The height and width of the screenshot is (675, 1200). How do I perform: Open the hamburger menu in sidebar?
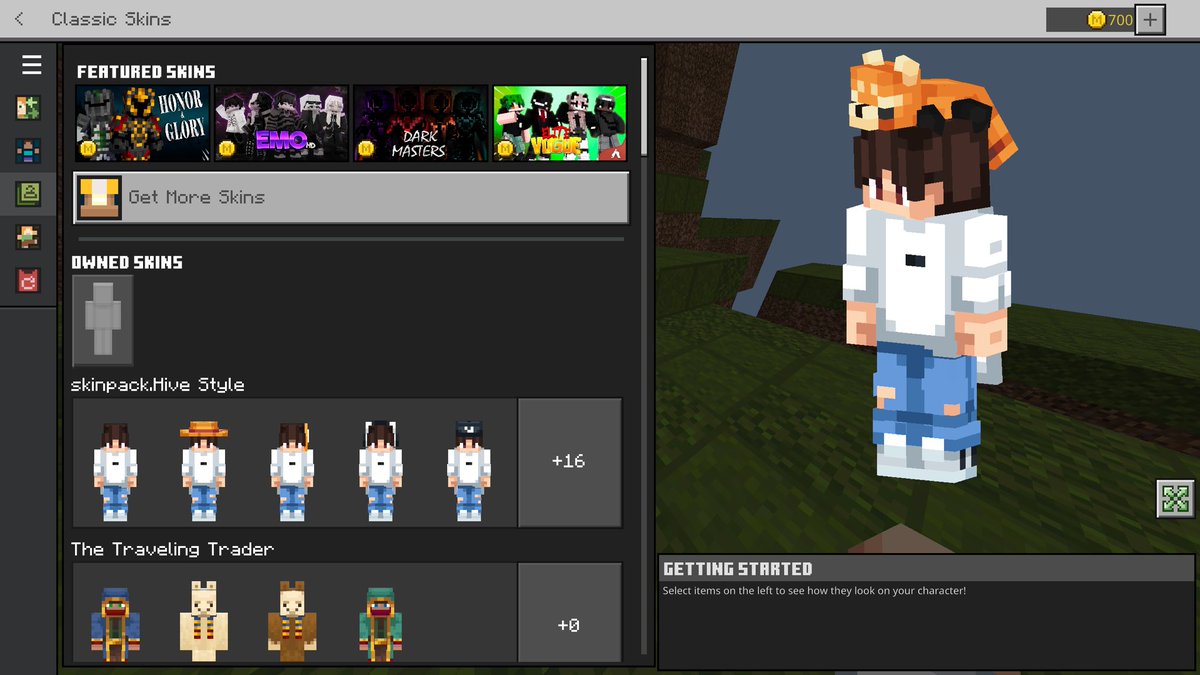32,65
